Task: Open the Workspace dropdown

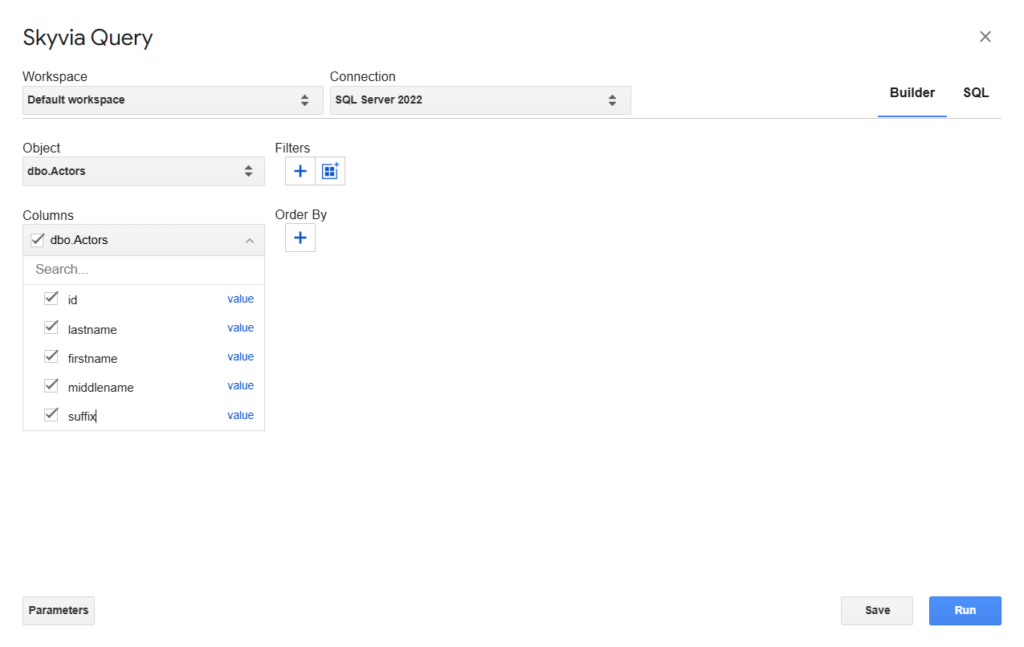Action: click(168, 100)
